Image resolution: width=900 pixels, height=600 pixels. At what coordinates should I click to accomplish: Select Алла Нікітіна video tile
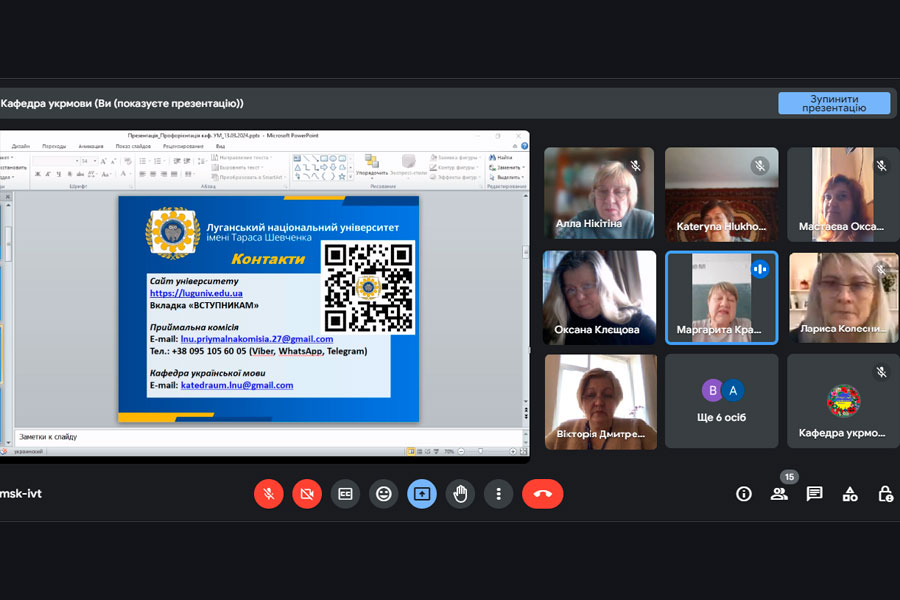click(x=599, y=193)
